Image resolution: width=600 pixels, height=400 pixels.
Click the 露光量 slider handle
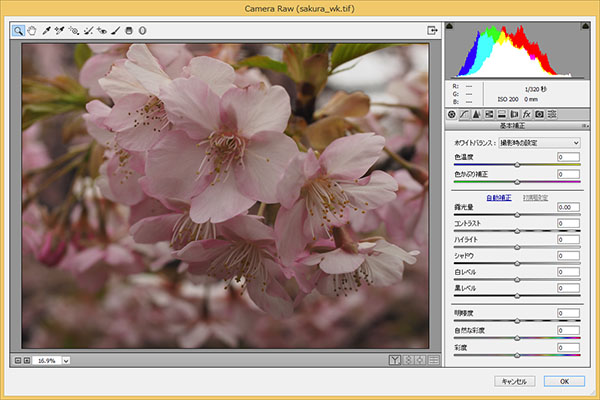pos(516,215)
